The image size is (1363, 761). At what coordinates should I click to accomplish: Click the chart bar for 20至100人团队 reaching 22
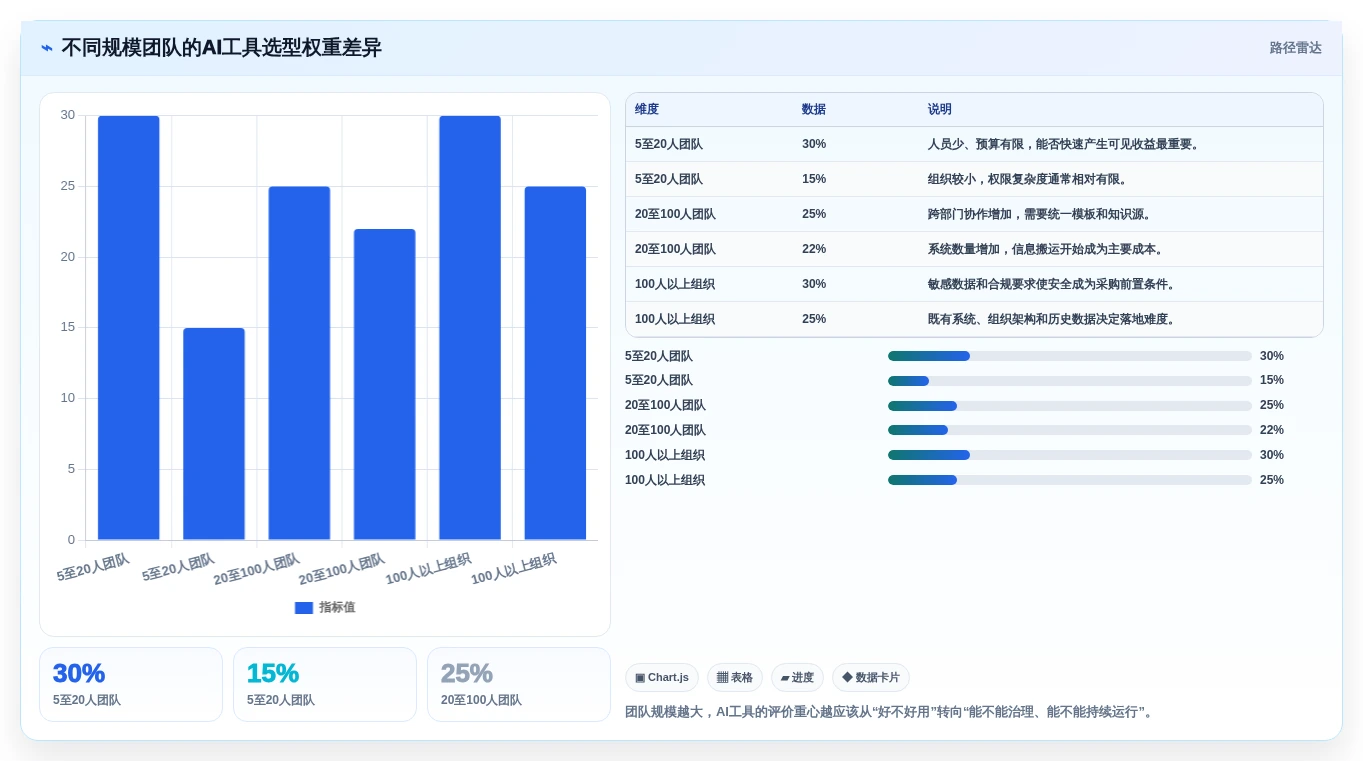coord(385,384)
